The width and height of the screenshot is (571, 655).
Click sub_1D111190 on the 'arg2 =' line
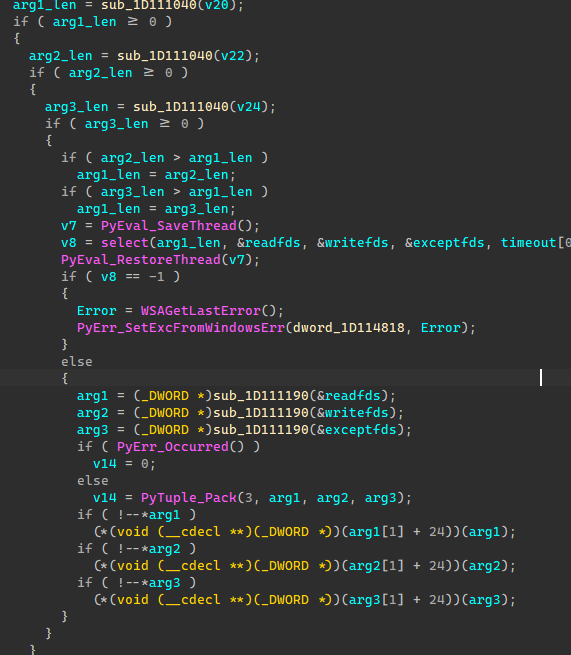pos(261,413)
